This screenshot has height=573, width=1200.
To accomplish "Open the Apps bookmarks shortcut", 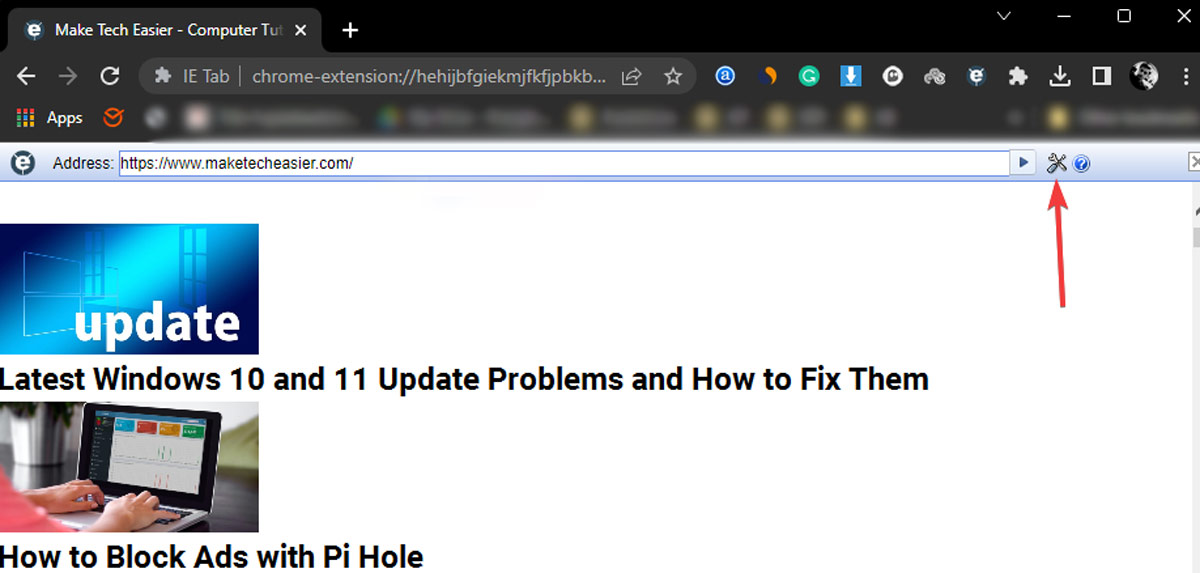I will click(x=49, y=118).
